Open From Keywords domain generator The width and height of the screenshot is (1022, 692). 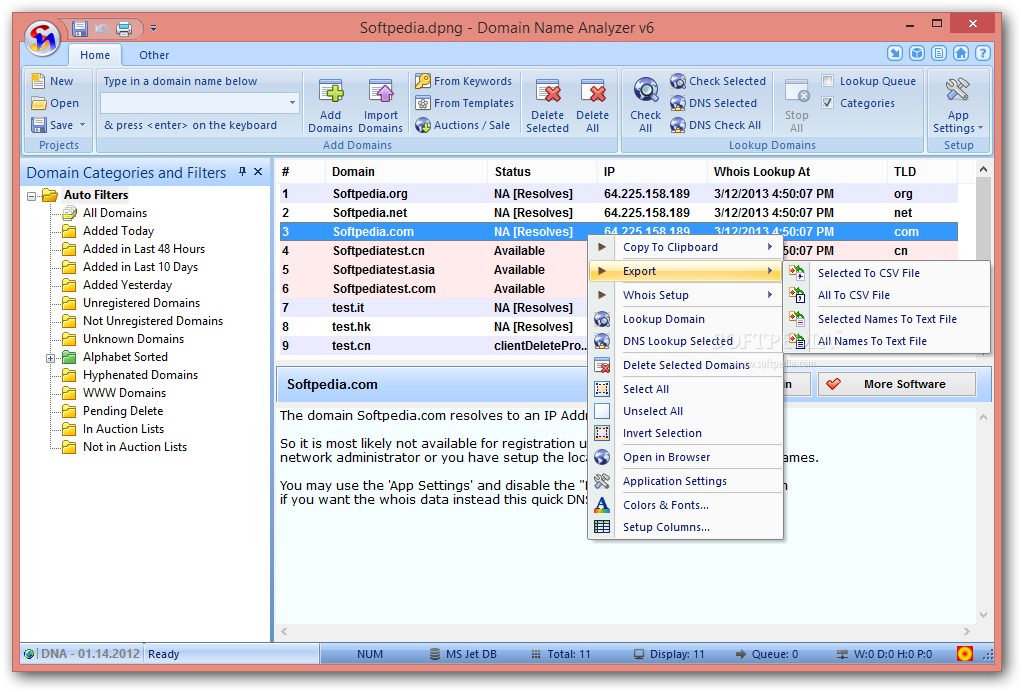click(463, 81)
